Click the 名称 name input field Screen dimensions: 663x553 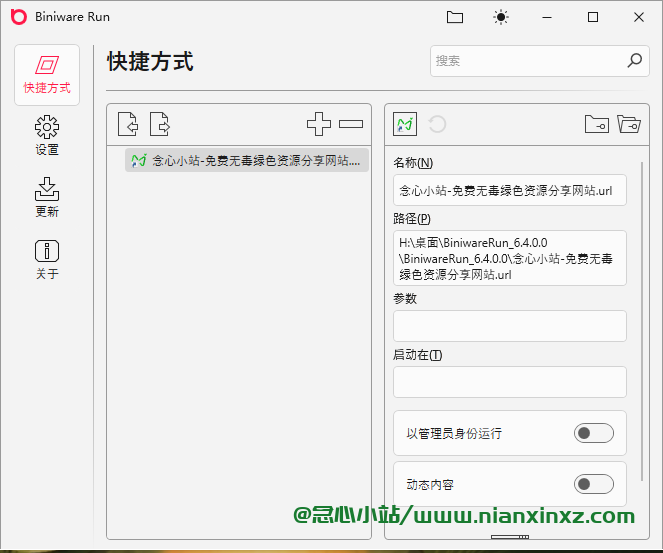pyautogui.click(x=510, y=190)
